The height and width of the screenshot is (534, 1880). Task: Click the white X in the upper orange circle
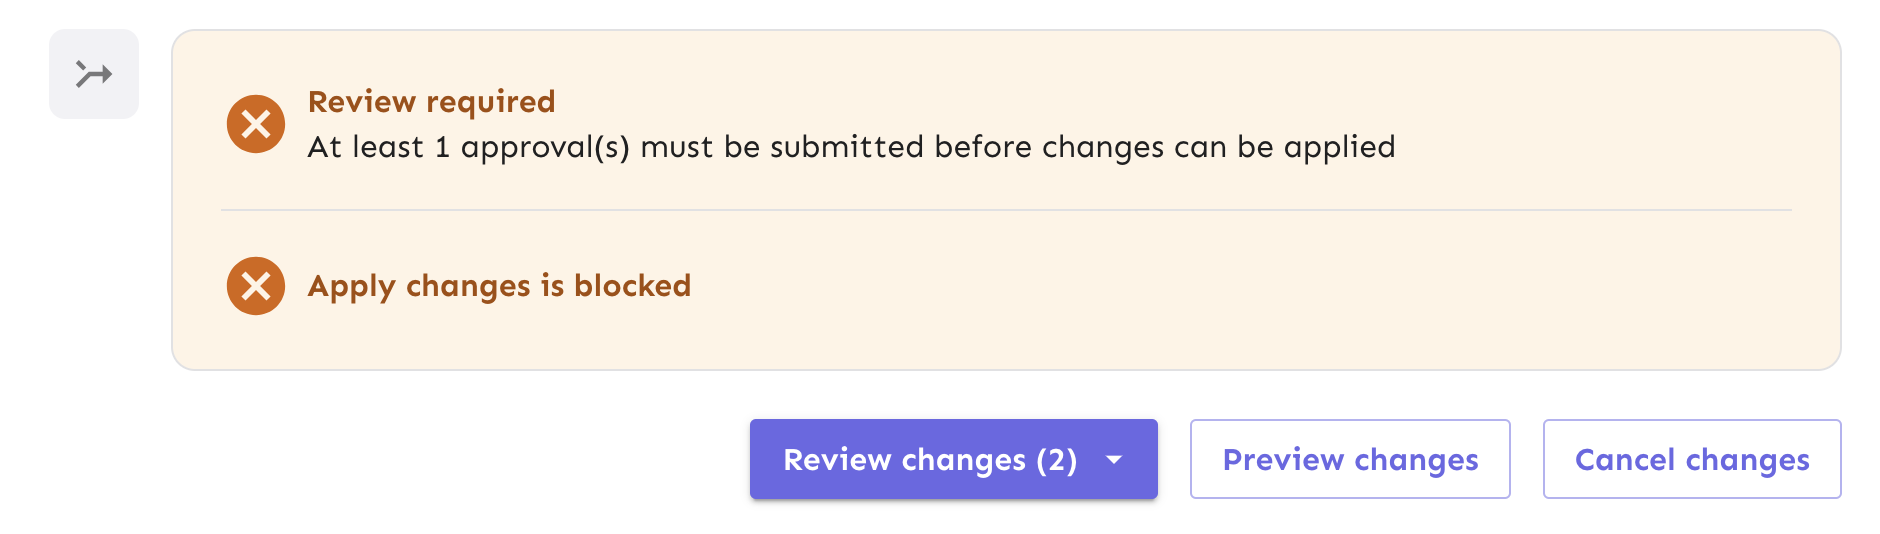pyautogui.click(x=256, y=124)
